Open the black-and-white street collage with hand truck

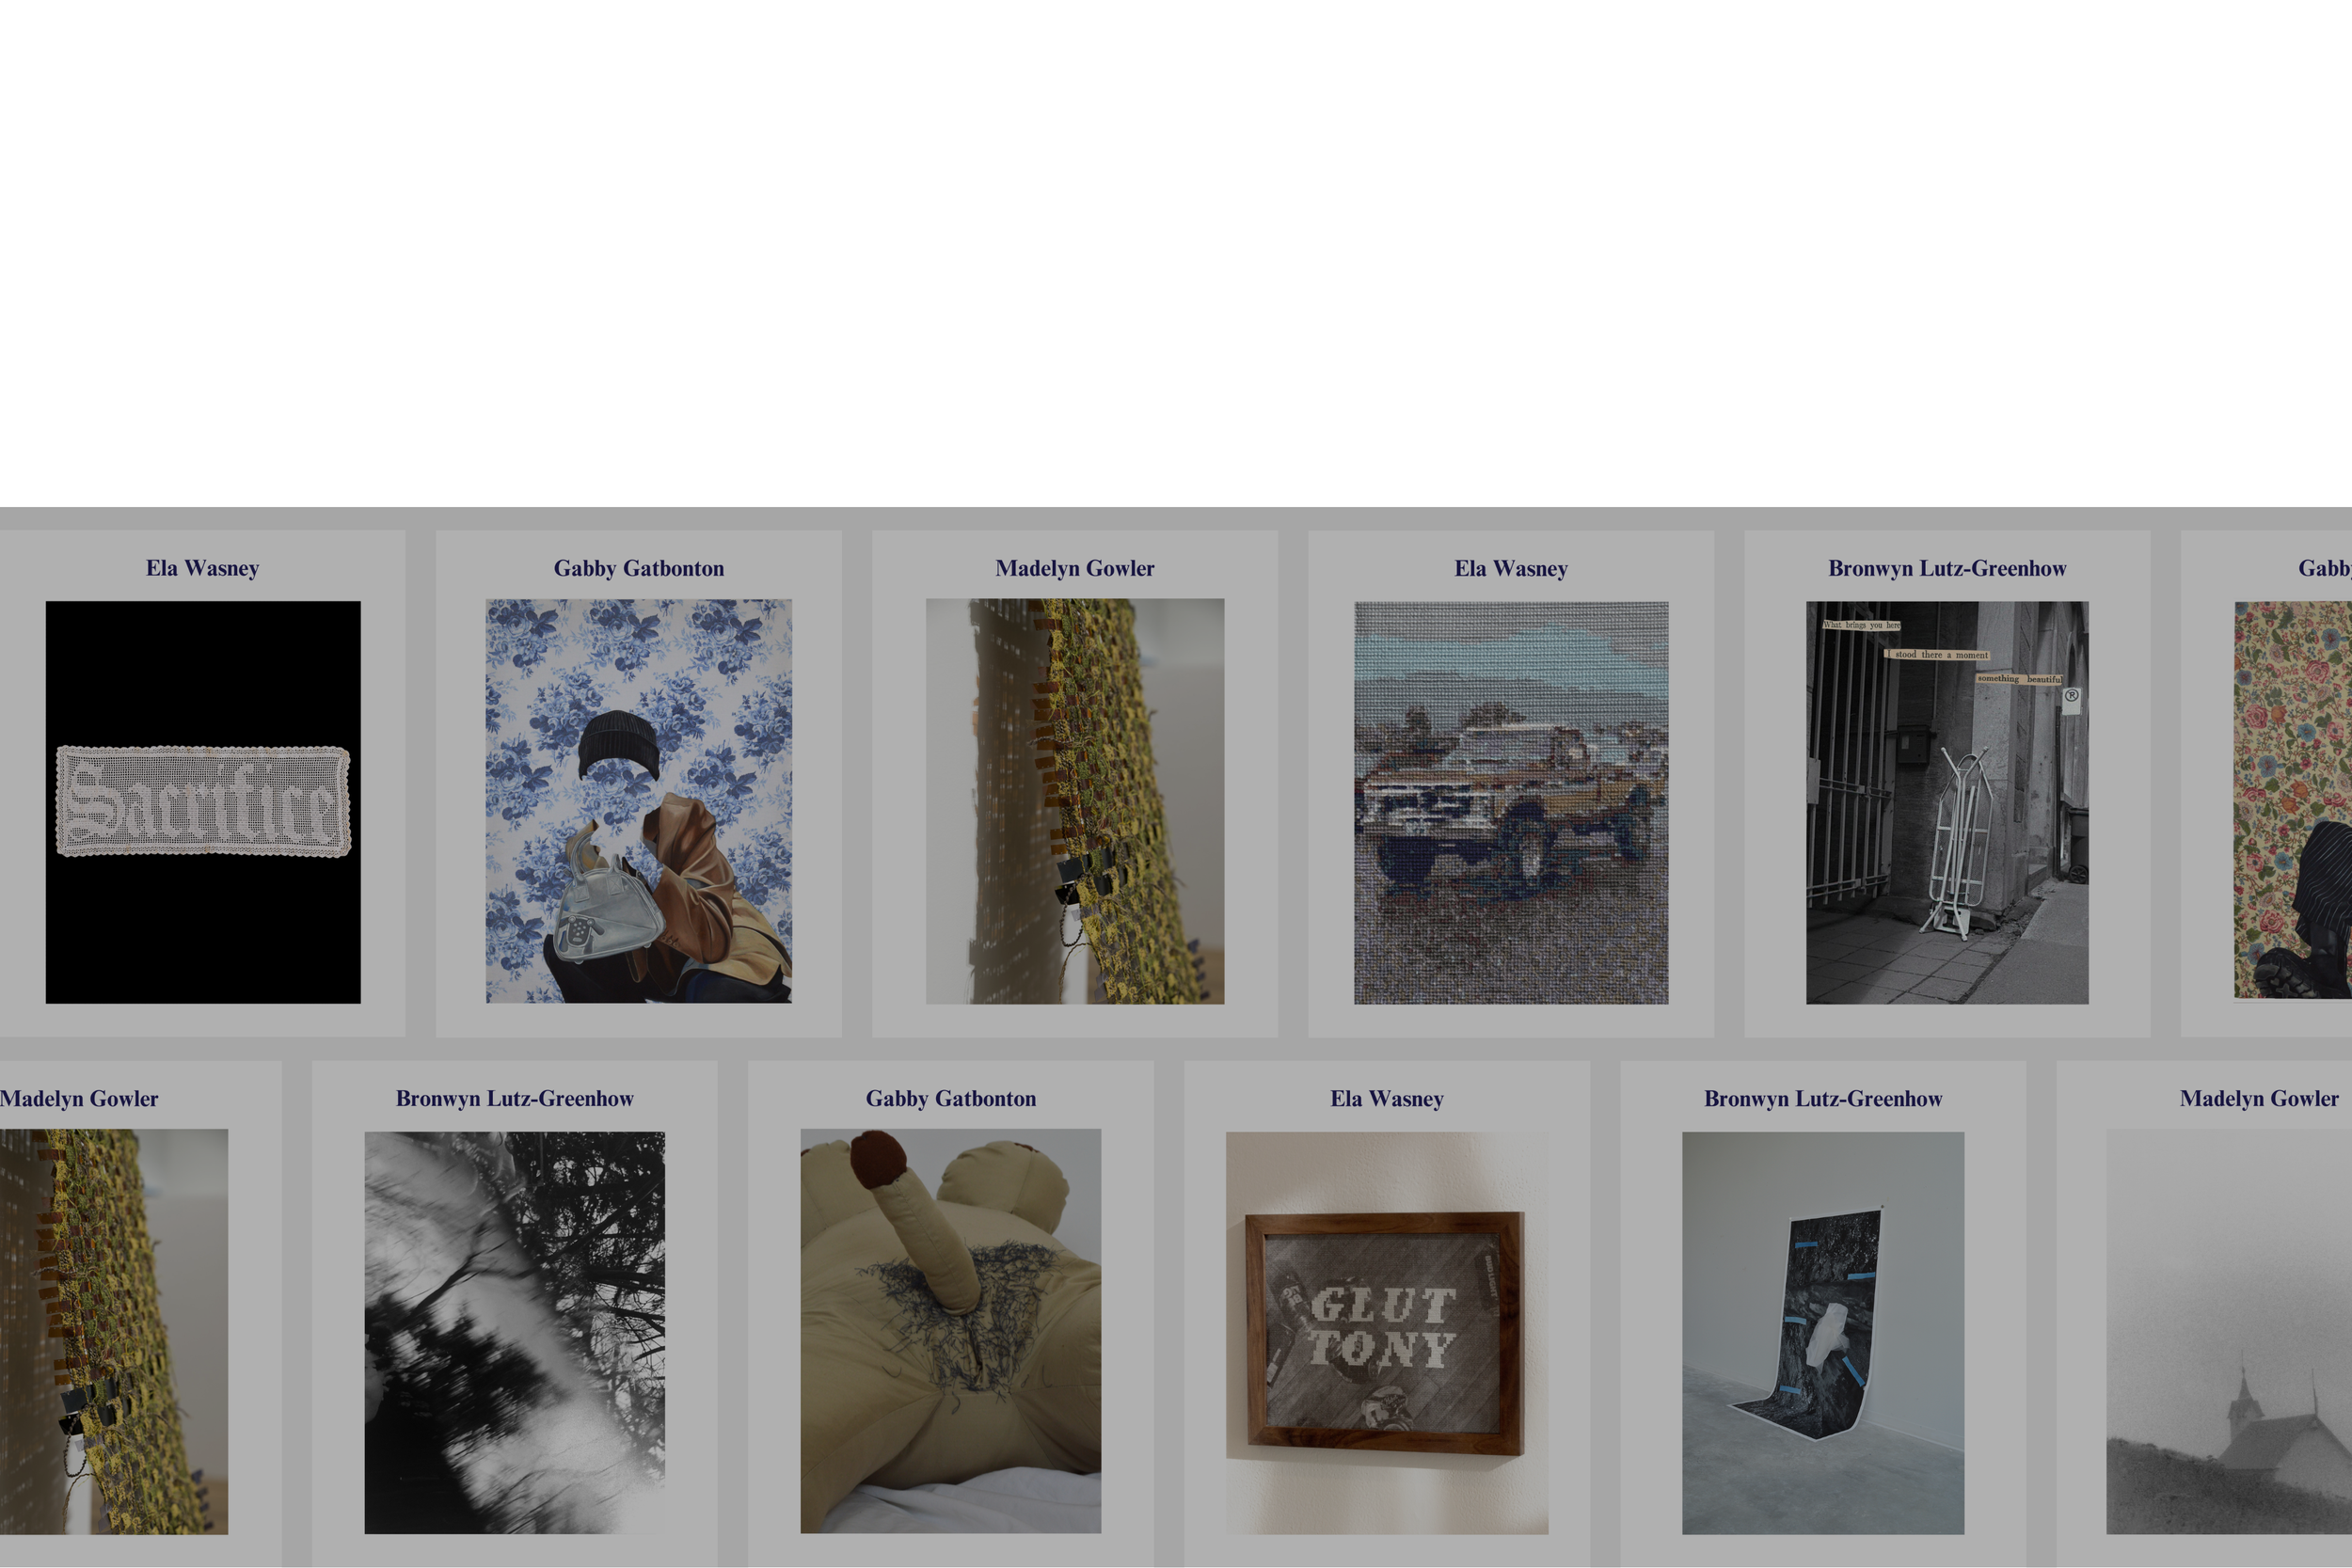[x=1947, y=802]
